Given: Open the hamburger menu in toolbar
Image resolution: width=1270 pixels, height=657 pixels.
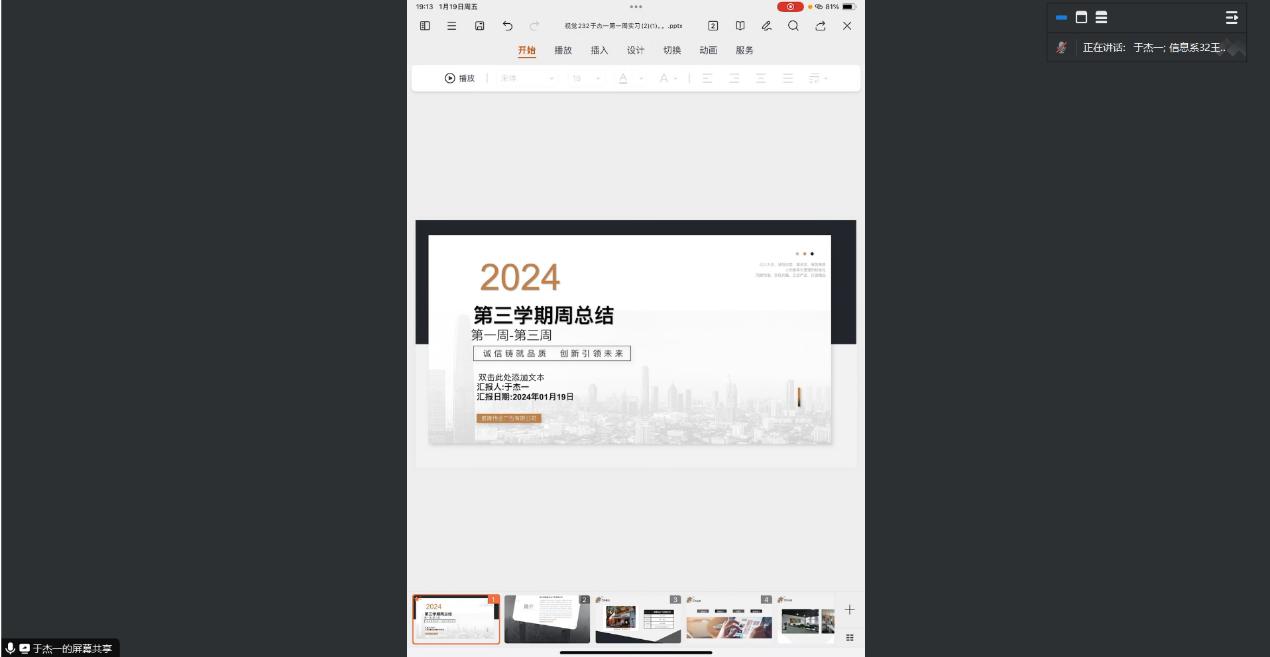Looking at the screenshot, I should click(x=452, y=26).
